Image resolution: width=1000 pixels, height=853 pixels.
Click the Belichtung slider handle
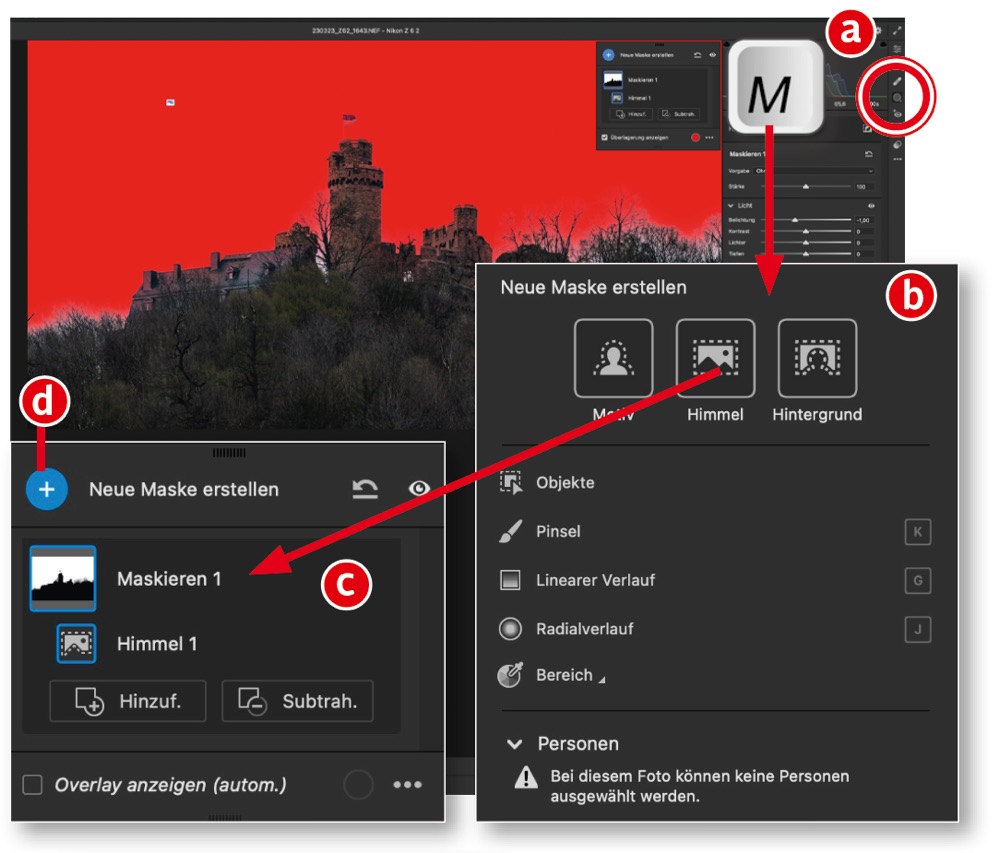tap(795, 219)
